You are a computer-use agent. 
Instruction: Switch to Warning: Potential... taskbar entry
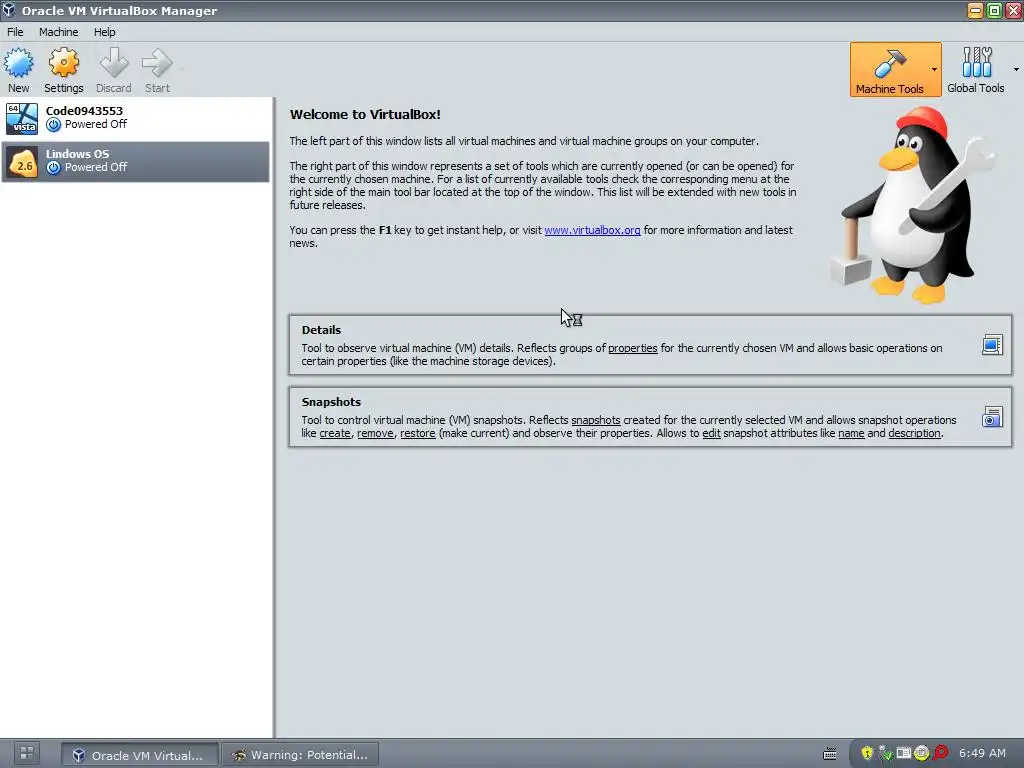[300, 755]
